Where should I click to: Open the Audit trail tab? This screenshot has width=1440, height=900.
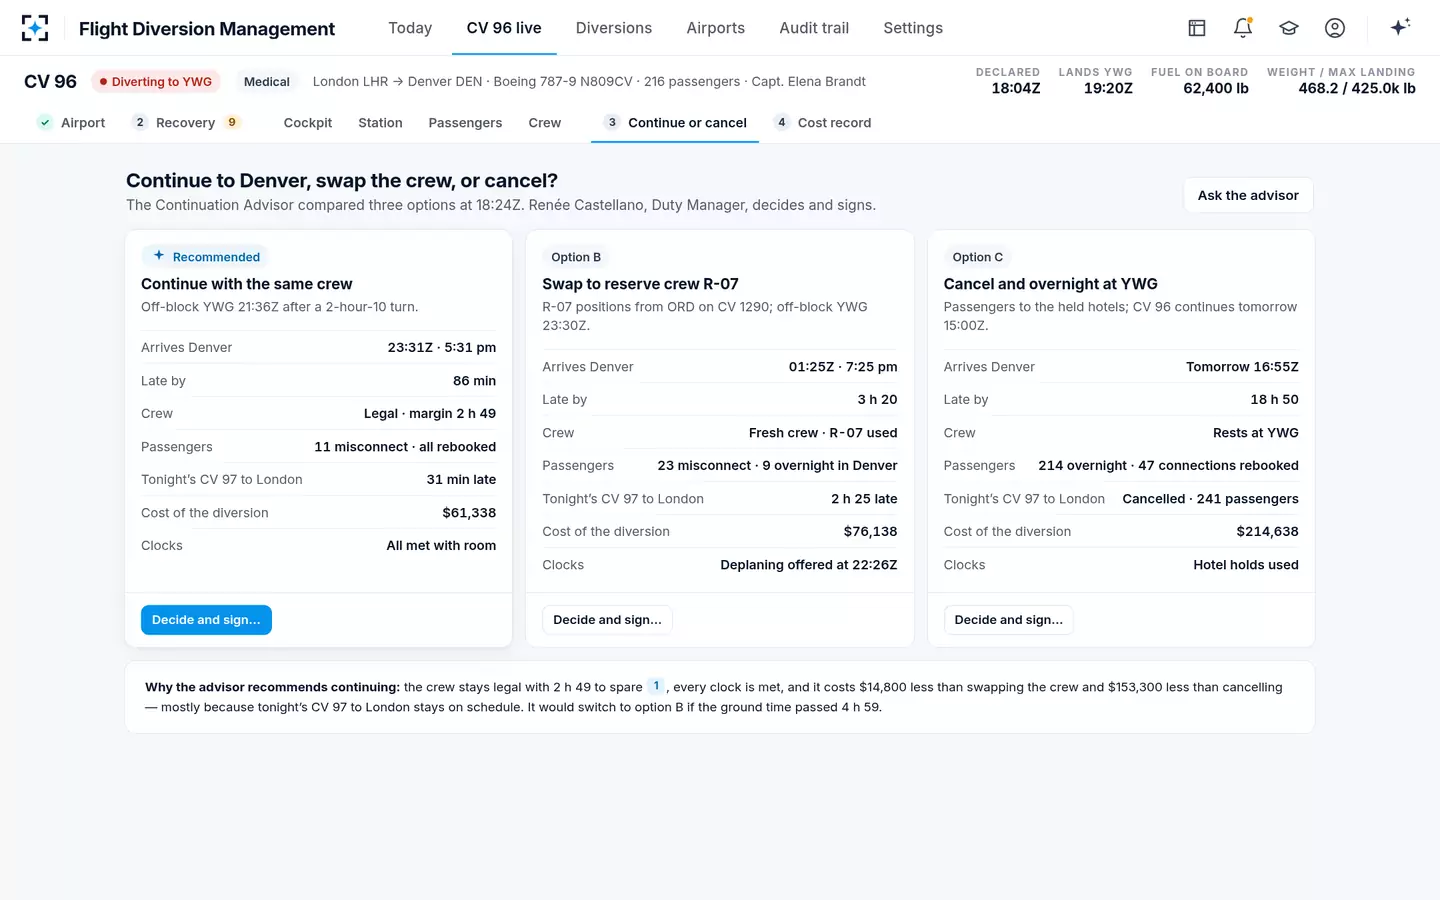[x=814, y=28]
